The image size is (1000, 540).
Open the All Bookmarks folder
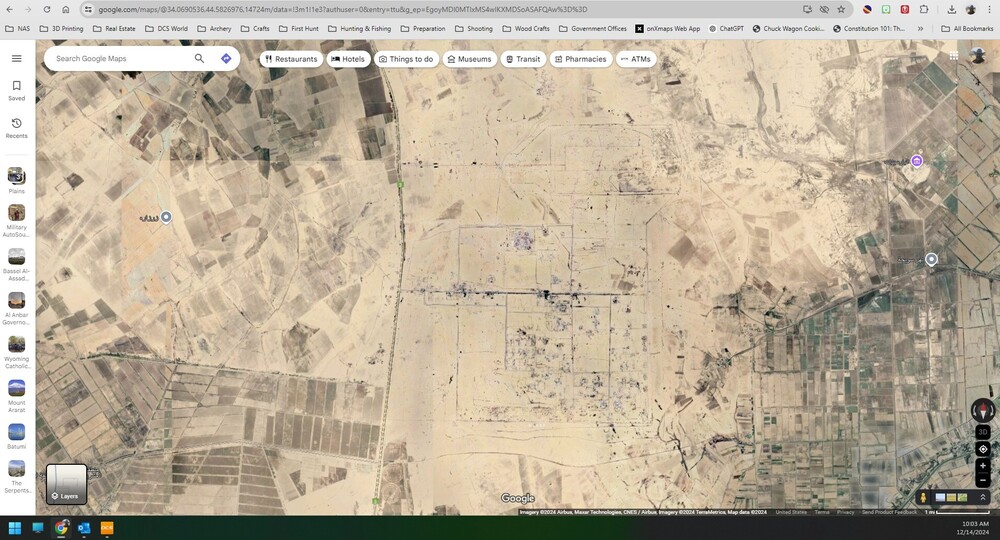coord(967,29)
